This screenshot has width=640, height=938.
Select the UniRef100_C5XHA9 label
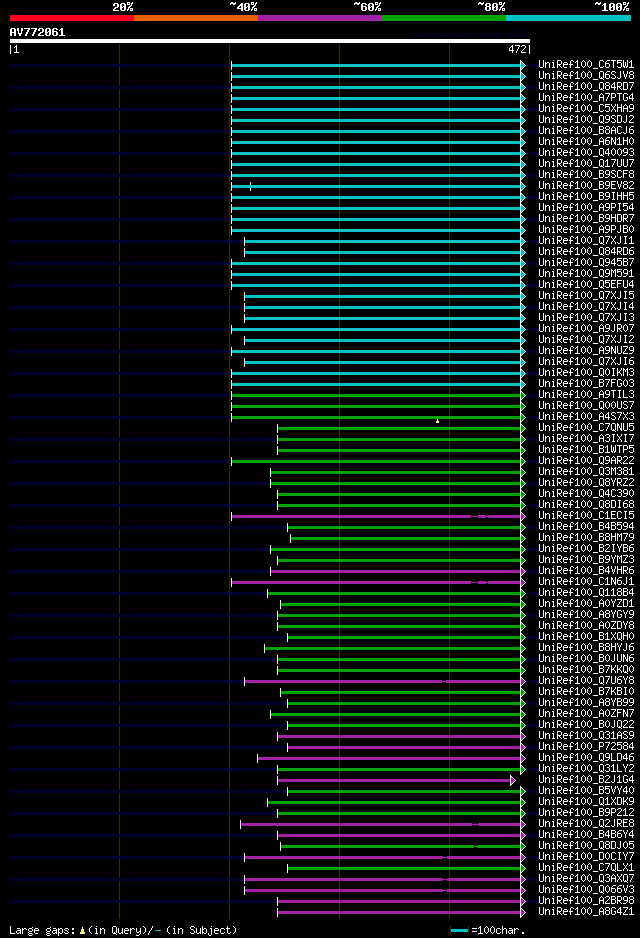click(x=586, y=108)
